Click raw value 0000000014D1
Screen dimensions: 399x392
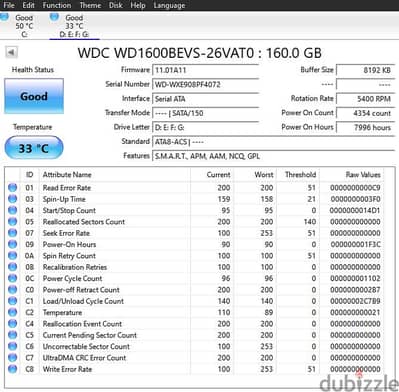tap(355, 210)
